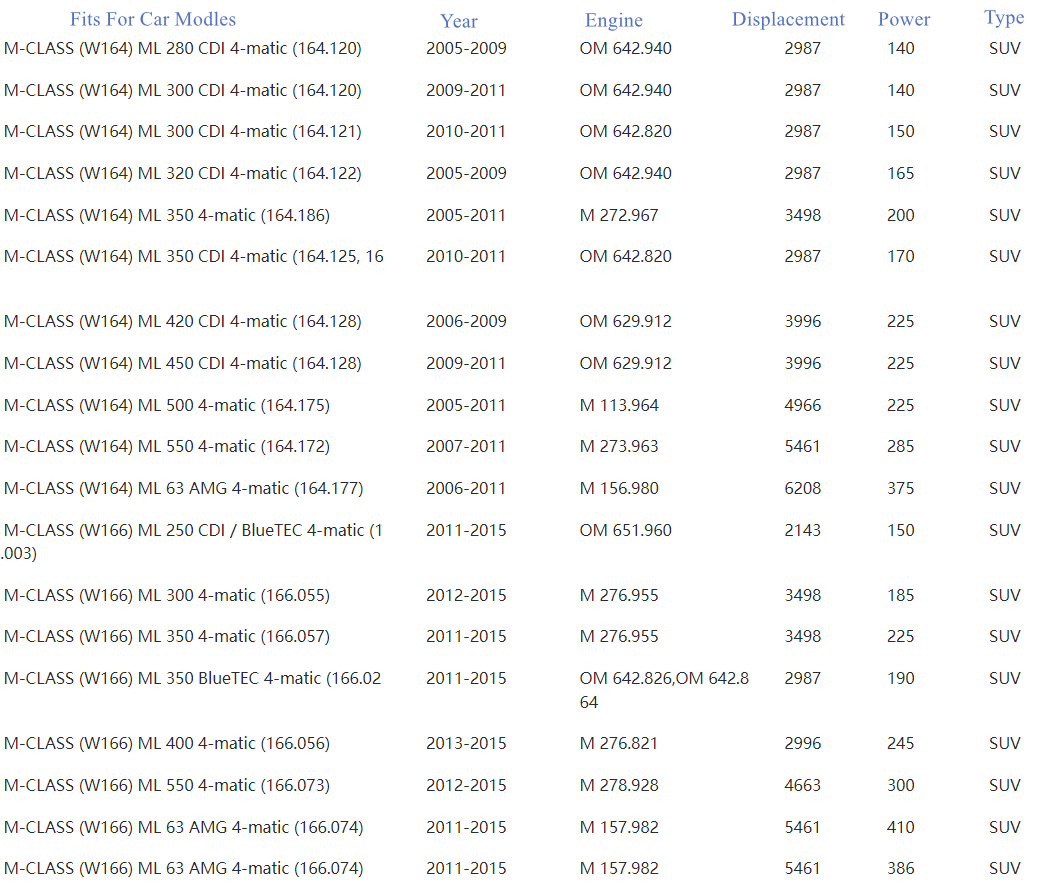
Task: Select the ML 250 CDI / BlueTEC model
Action: (x=193, y=530)
